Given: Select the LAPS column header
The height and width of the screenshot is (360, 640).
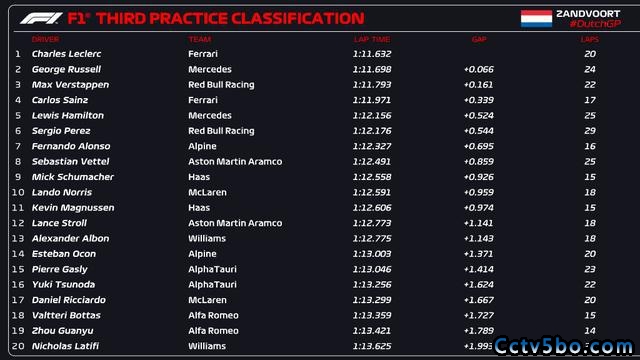Looking at the screenshot, I should pyautogui.click(x=590, y=39).
